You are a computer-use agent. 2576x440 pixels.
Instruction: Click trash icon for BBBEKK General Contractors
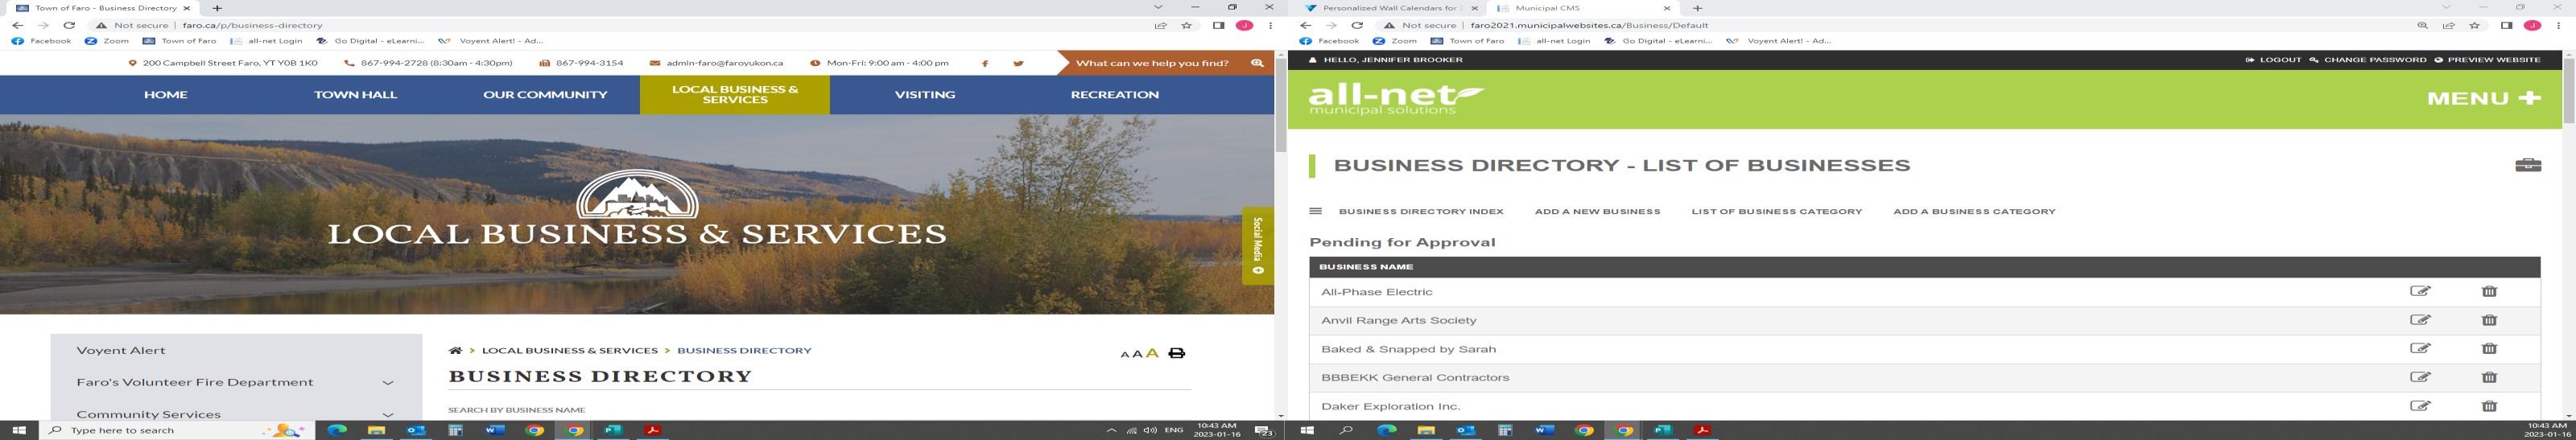(2489, 377)
